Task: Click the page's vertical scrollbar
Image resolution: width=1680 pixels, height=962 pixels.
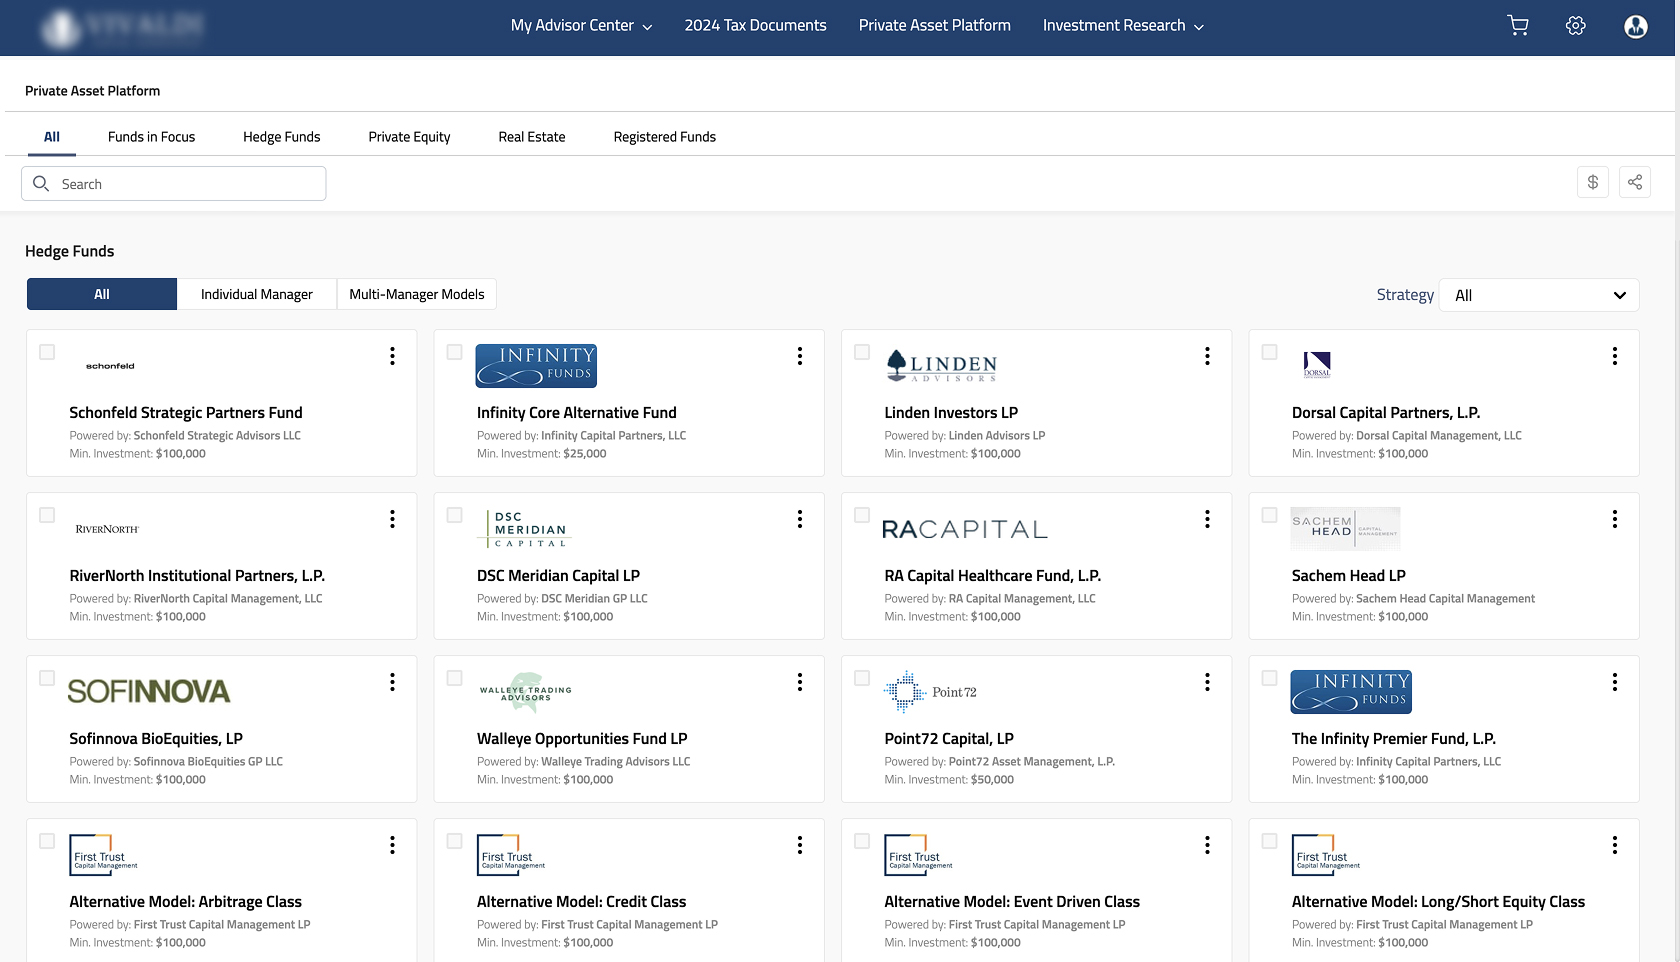Action: 1677,481
